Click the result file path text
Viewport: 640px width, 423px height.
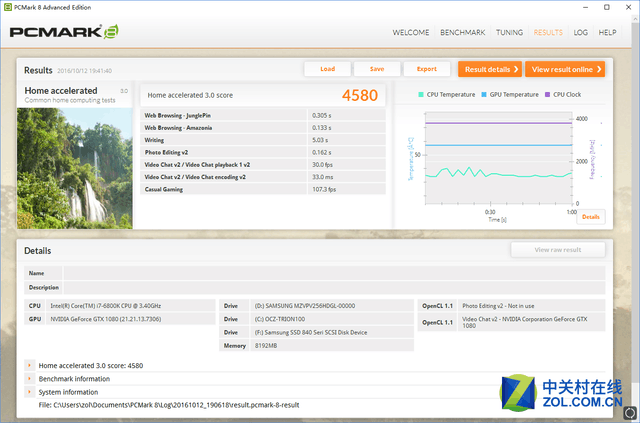tap(169, 405)
